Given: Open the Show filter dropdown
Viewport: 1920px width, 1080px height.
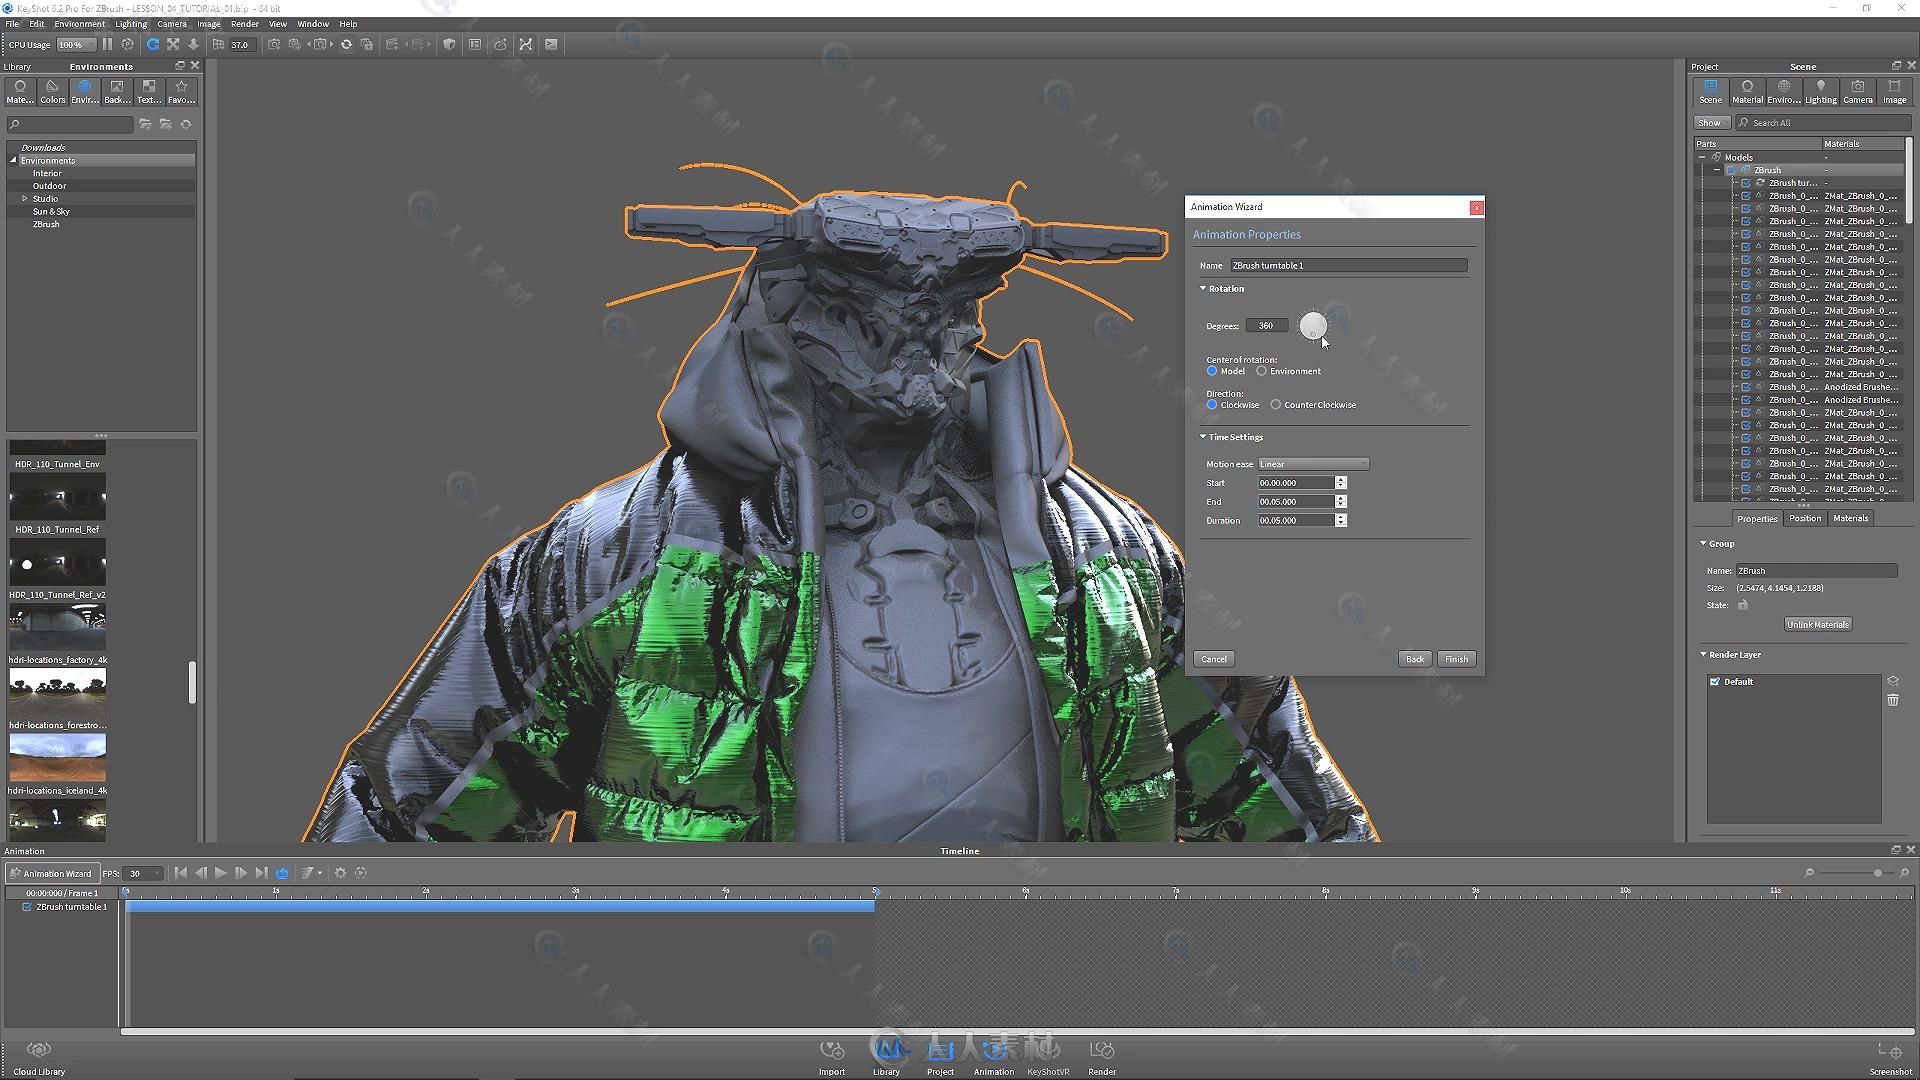Looking at the screenshot, I should [x=1712, y=123].
